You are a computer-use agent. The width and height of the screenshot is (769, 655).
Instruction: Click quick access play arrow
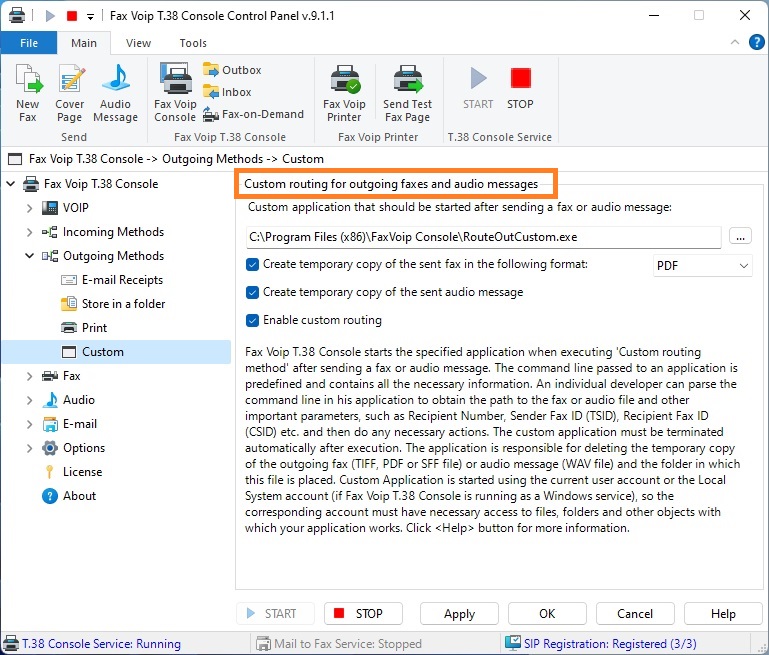coord(50,16)
